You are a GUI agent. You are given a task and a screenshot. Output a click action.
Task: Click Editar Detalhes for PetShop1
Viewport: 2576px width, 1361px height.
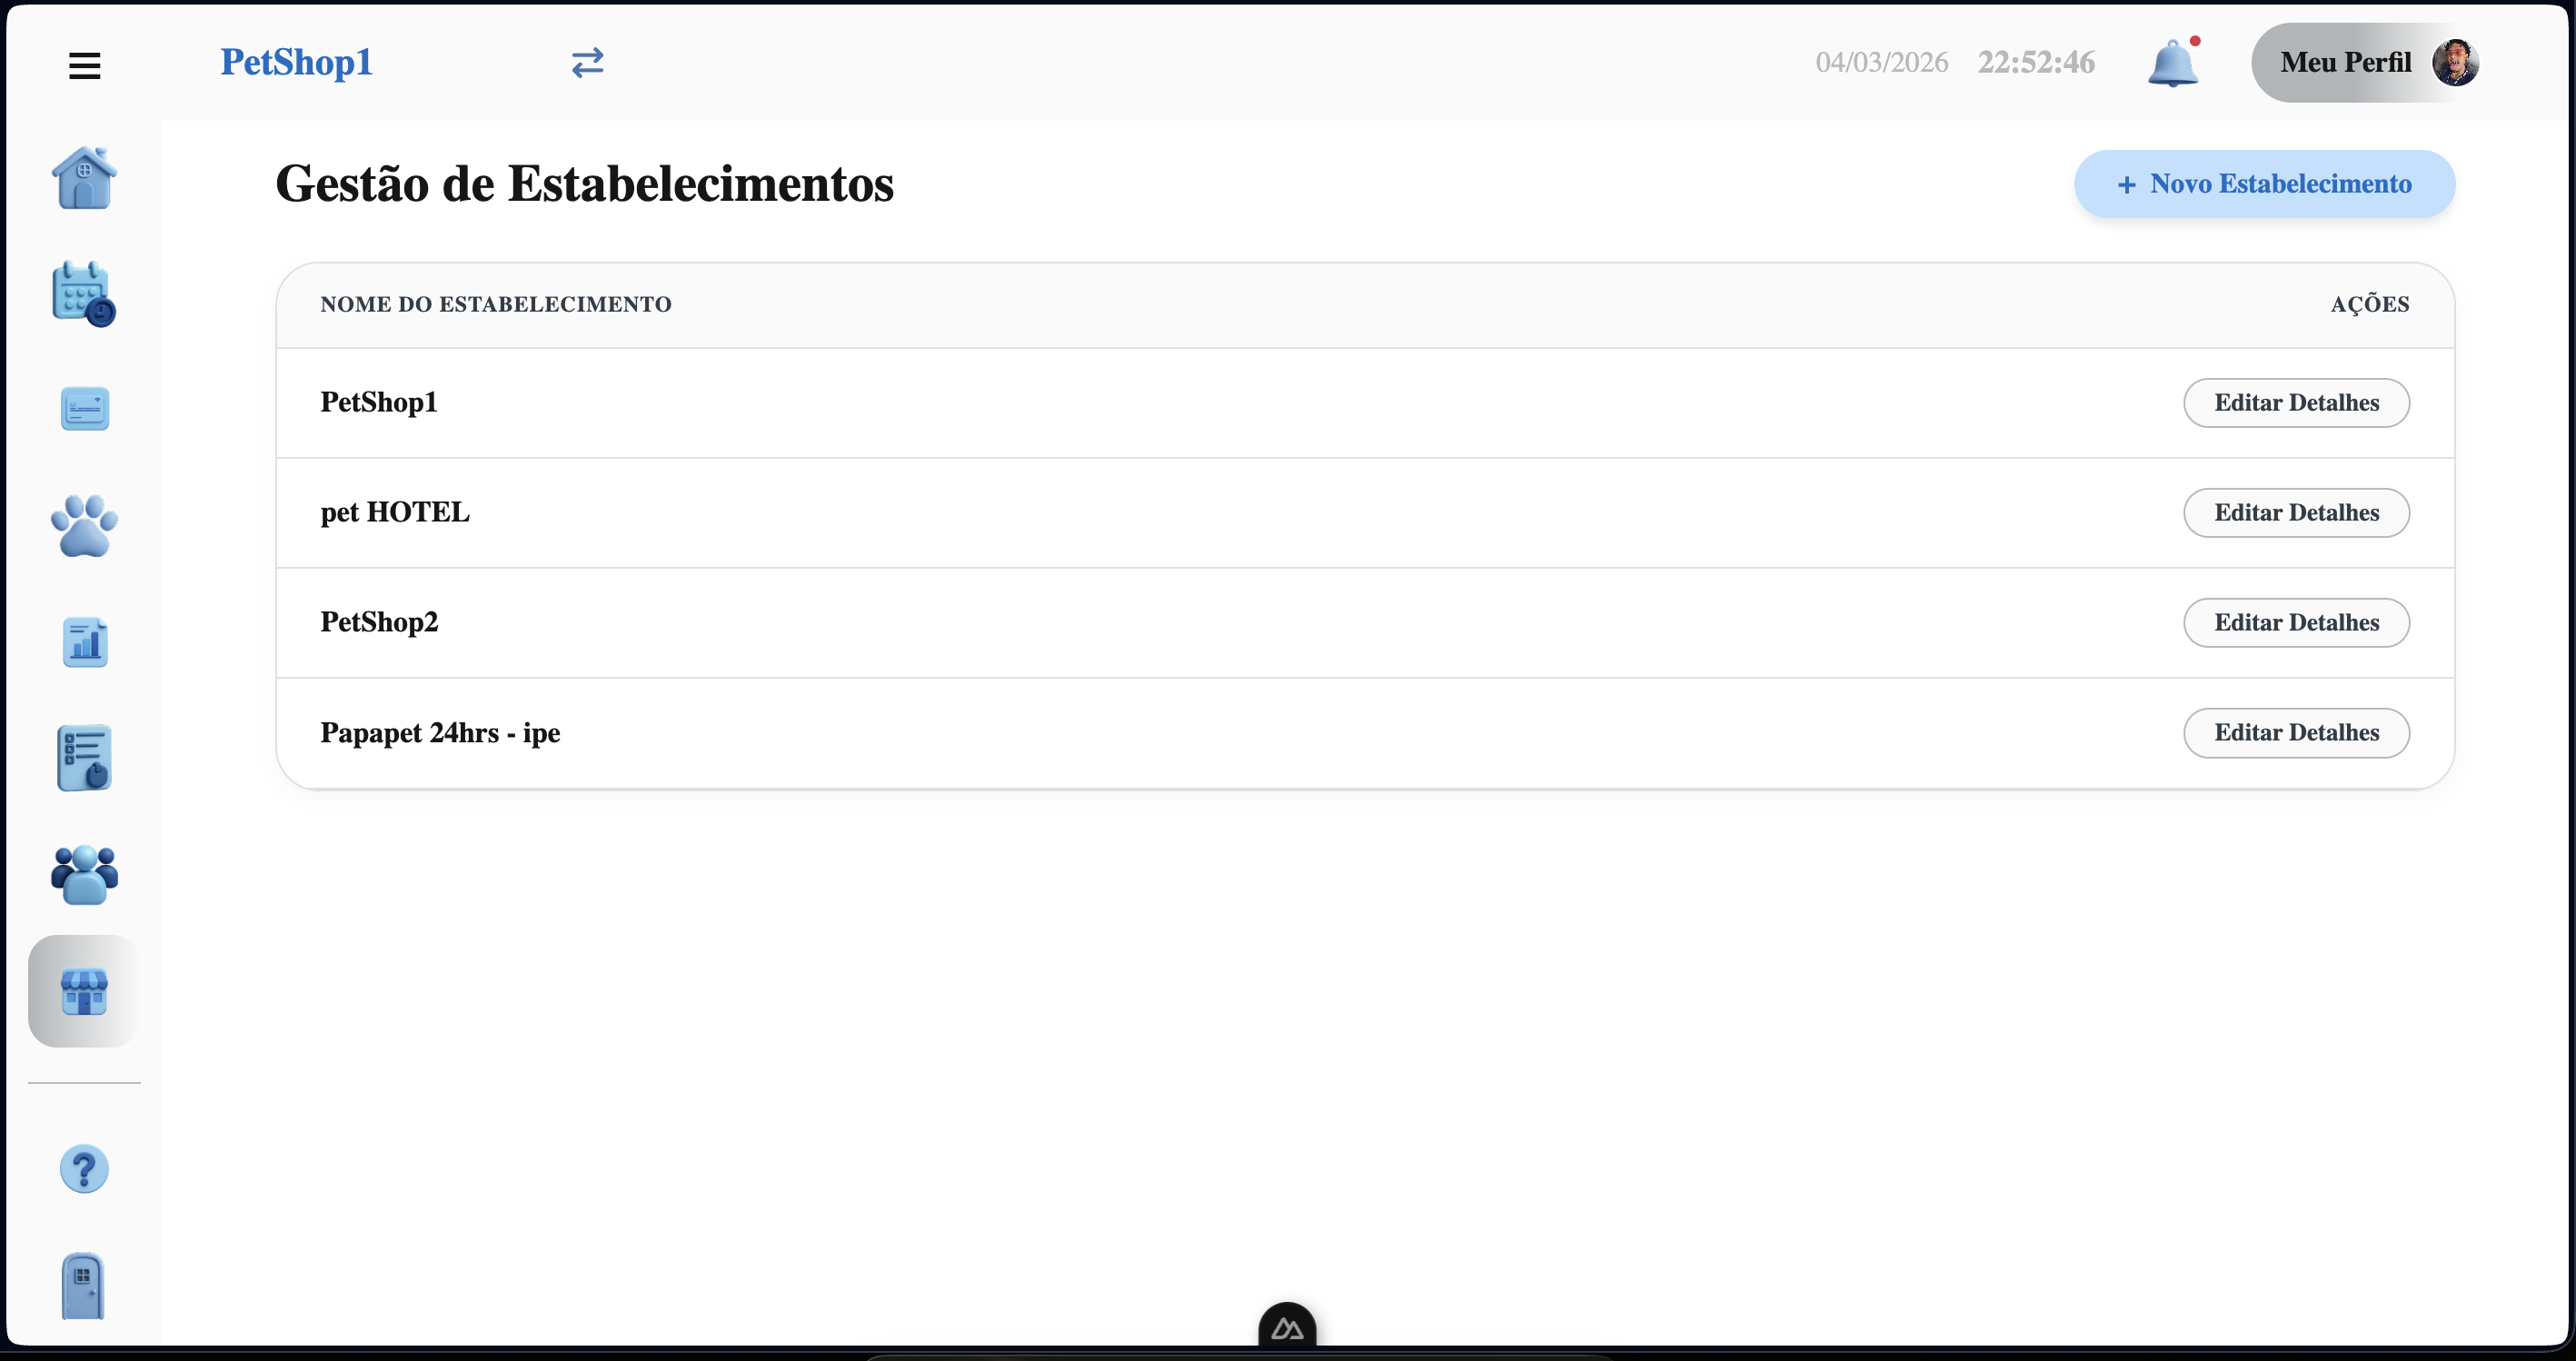click(2296, 403)
